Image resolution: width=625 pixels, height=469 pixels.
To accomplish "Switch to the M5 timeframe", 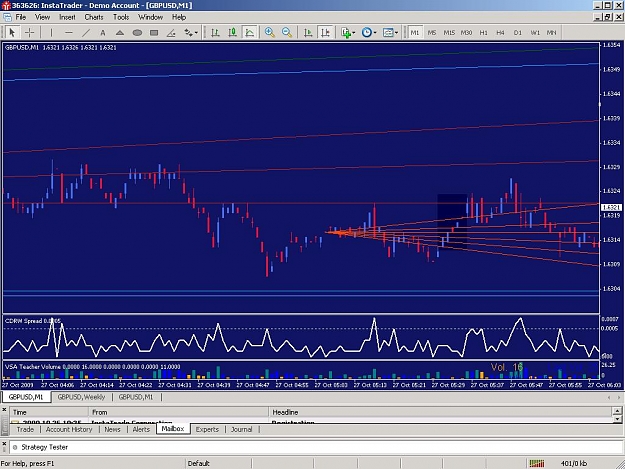I will (432, 33).
